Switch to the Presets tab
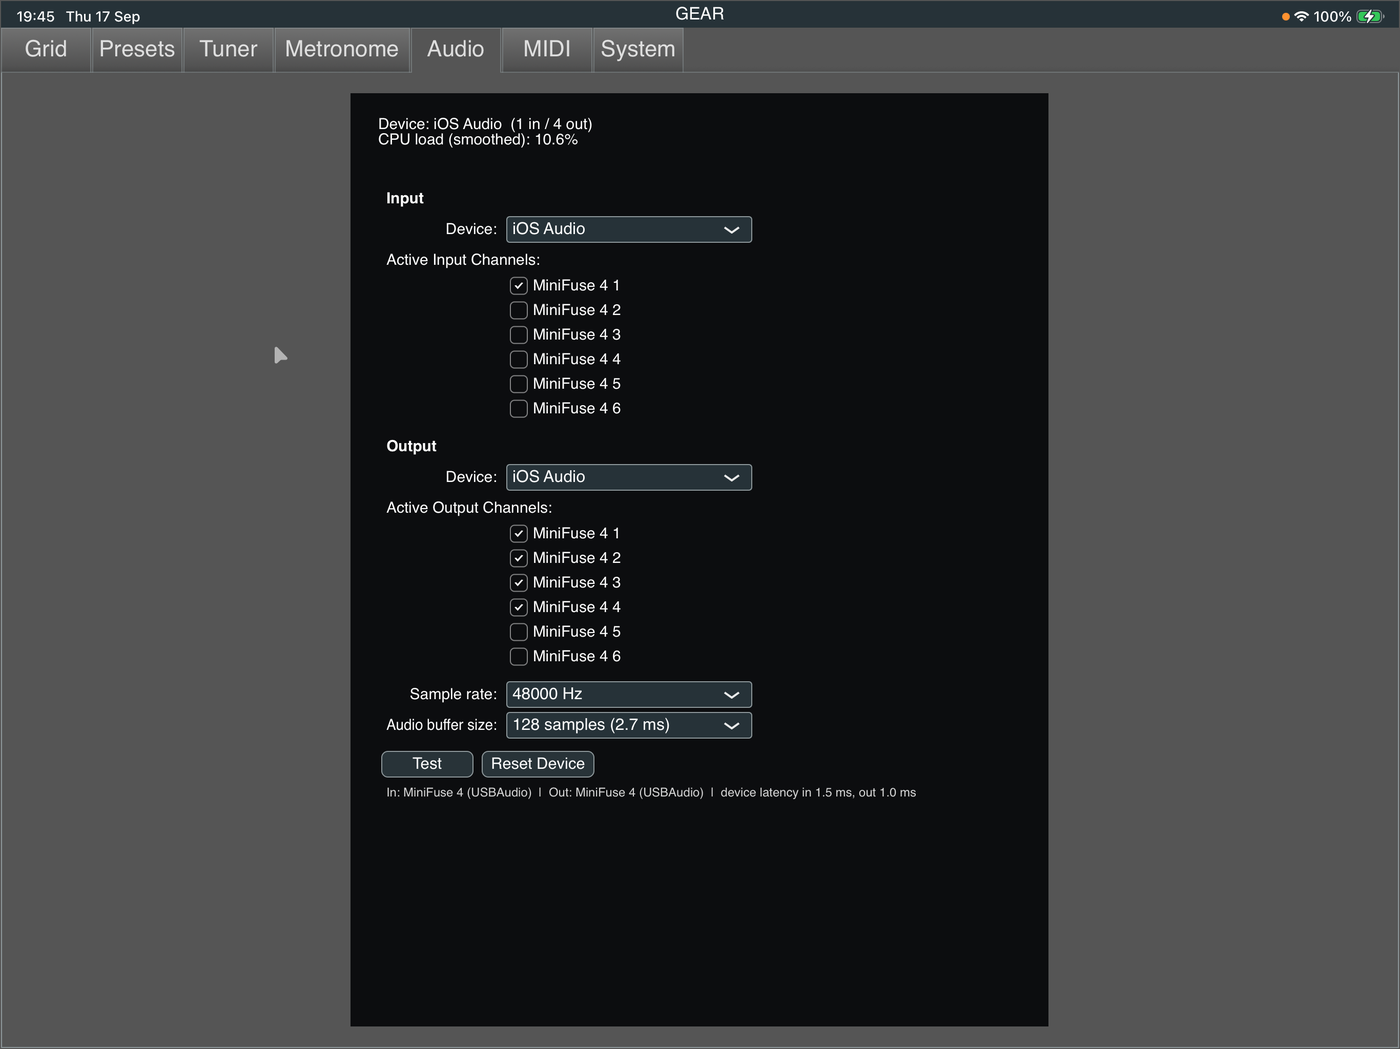This screenshot has height=1049, width=1400. [137, 50]
